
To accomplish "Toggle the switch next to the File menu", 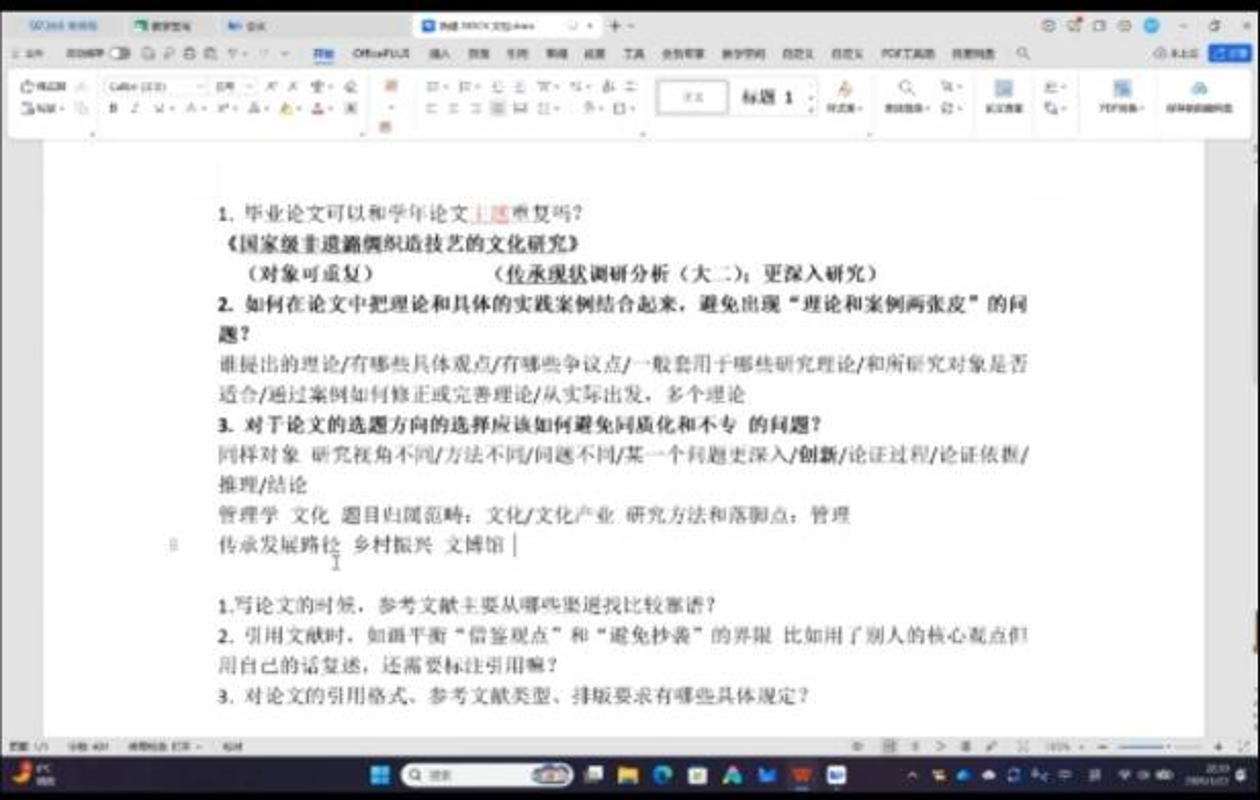I will tap(119, 53).
